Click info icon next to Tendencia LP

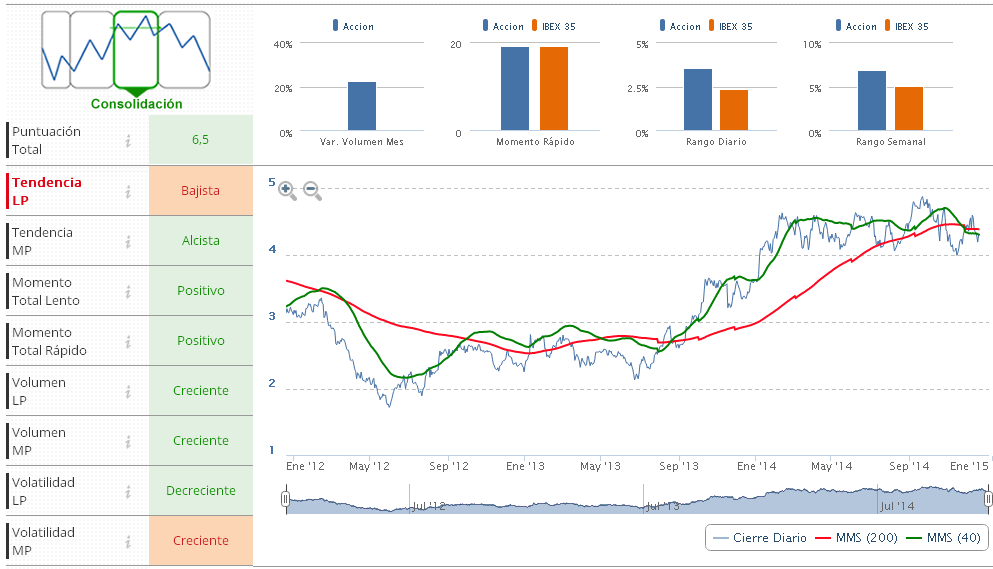coord(128,191)
